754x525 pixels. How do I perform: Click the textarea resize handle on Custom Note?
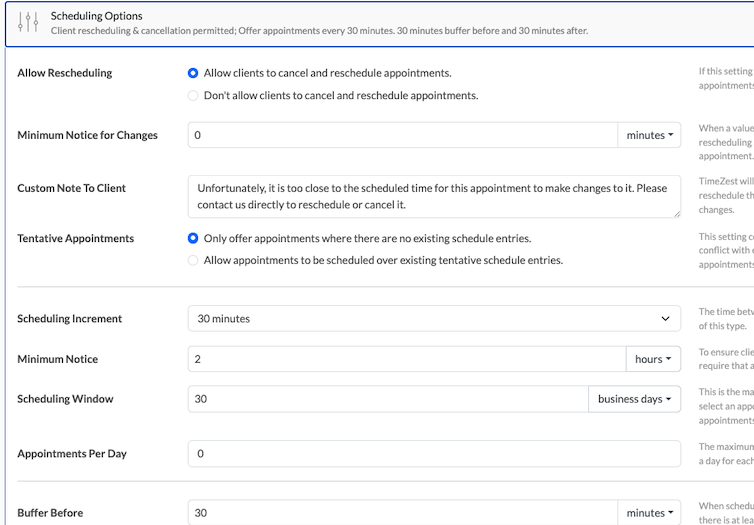(676, 213)
